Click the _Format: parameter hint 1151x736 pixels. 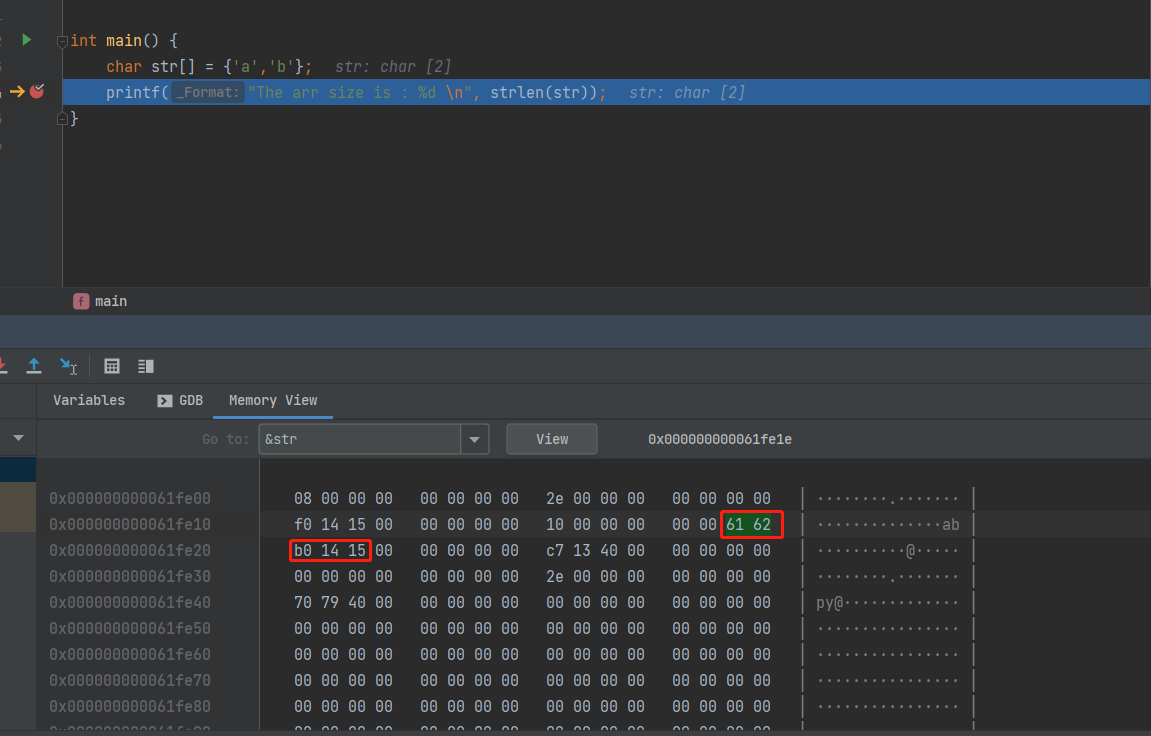(208, 92)
